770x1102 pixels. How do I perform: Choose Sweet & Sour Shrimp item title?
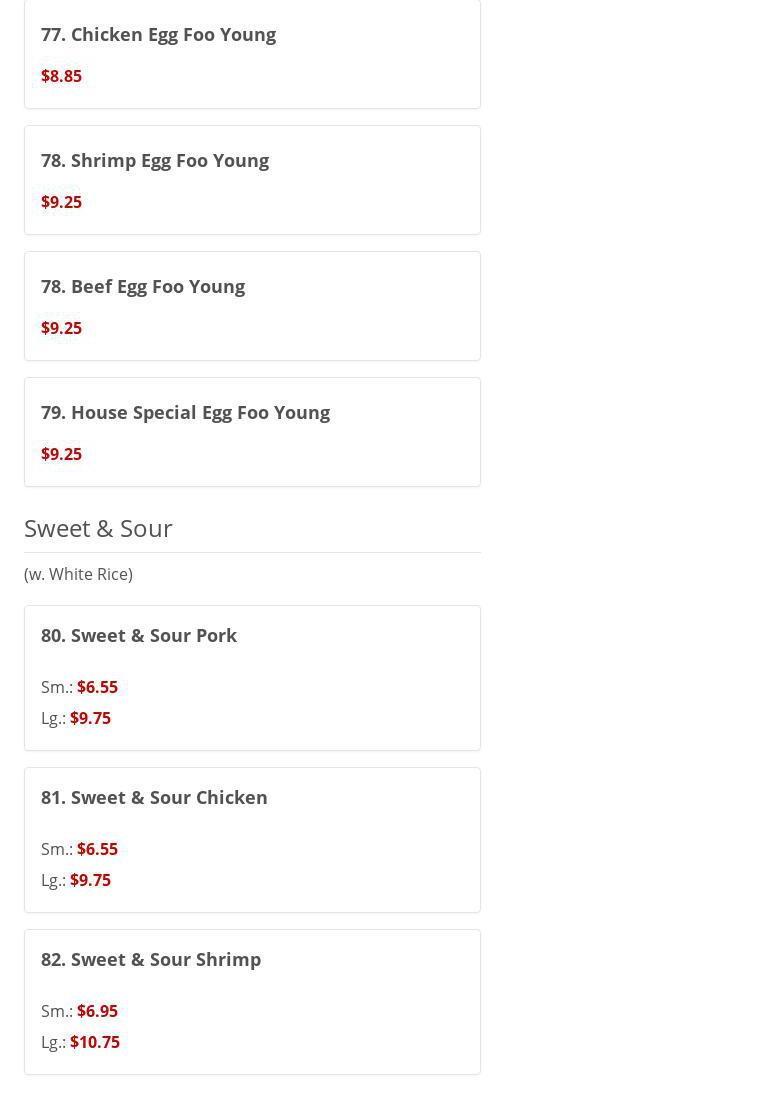click(151, 959)
